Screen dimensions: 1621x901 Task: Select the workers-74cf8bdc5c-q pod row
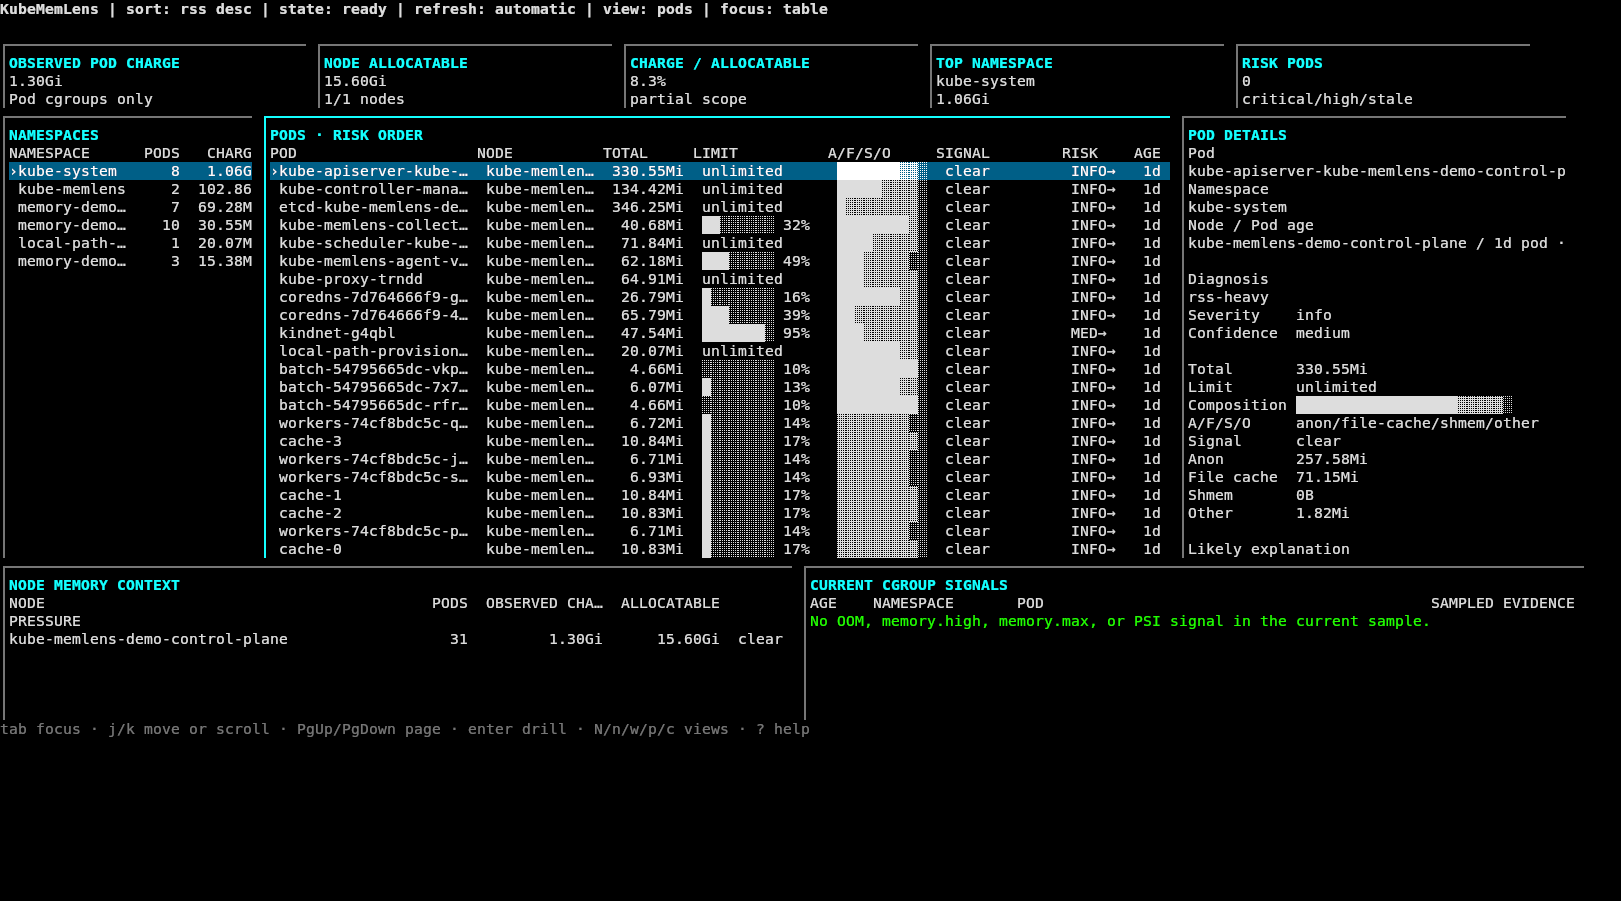(719, 423)
